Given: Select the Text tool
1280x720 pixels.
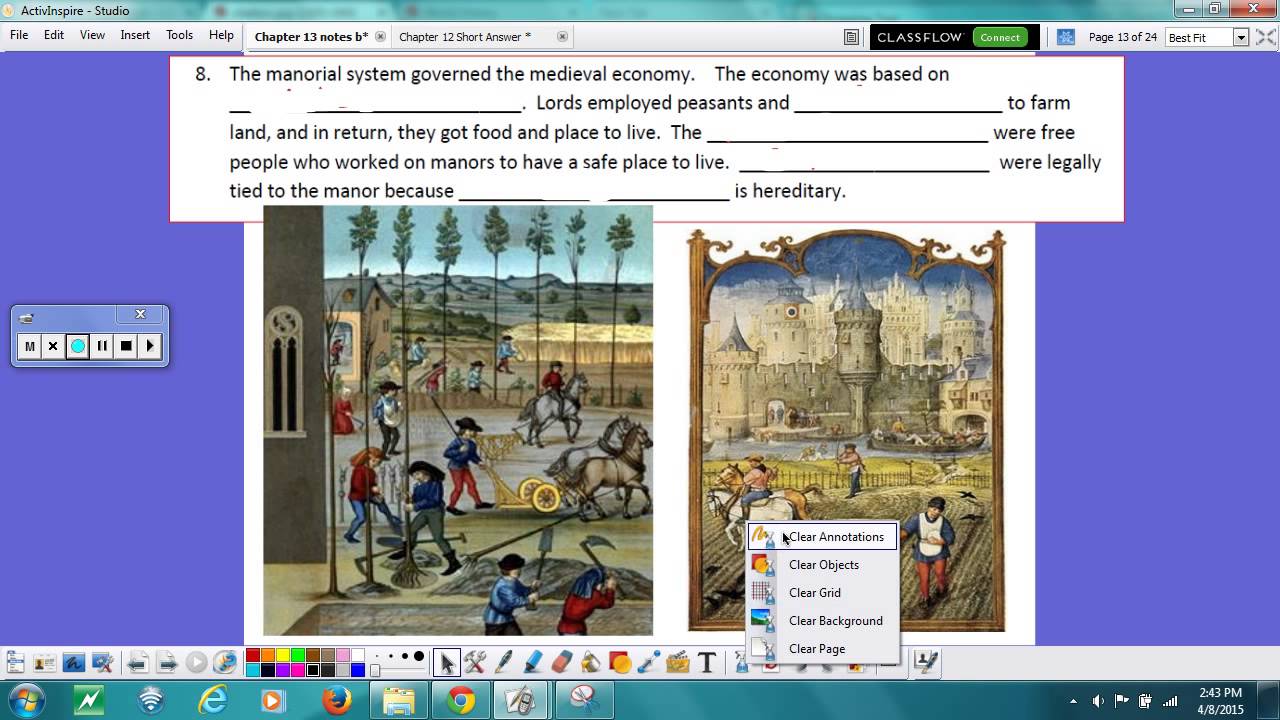Looking at the screenshot, I should coord(707,662).
